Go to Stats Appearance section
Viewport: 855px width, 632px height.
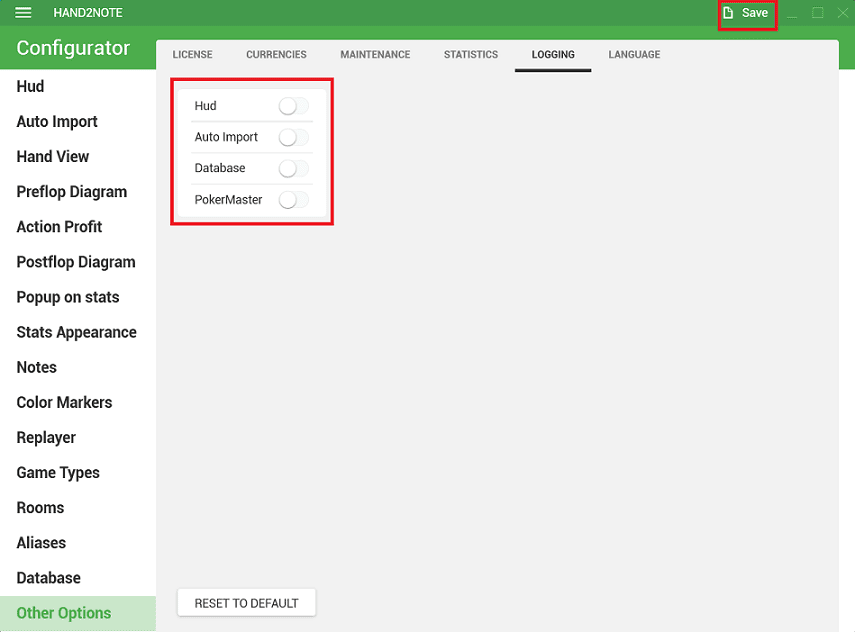[78, 332]
